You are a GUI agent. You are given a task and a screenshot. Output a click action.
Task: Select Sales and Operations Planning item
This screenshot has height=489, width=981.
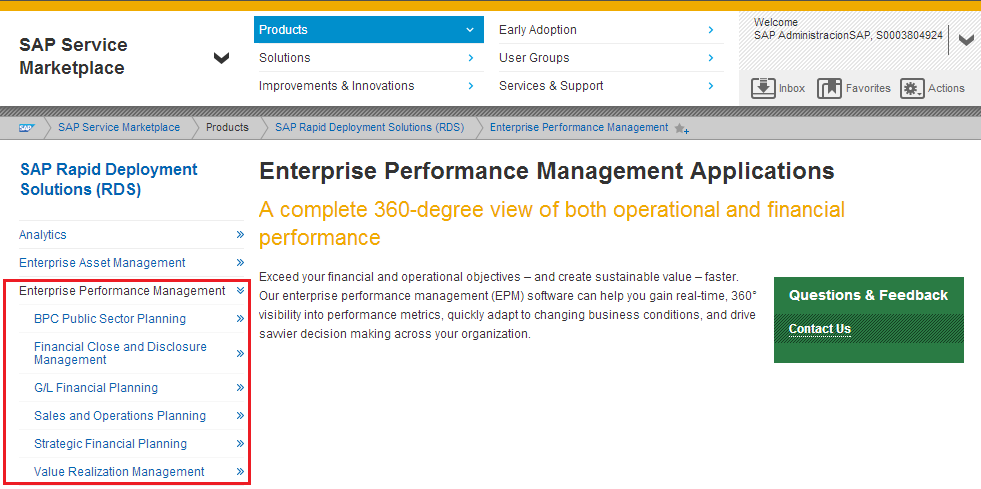pos(120,416)
